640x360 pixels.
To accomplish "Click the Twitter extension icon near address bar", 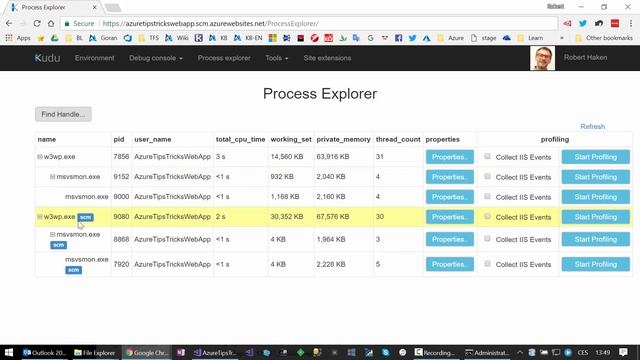I will coord(583,24).
